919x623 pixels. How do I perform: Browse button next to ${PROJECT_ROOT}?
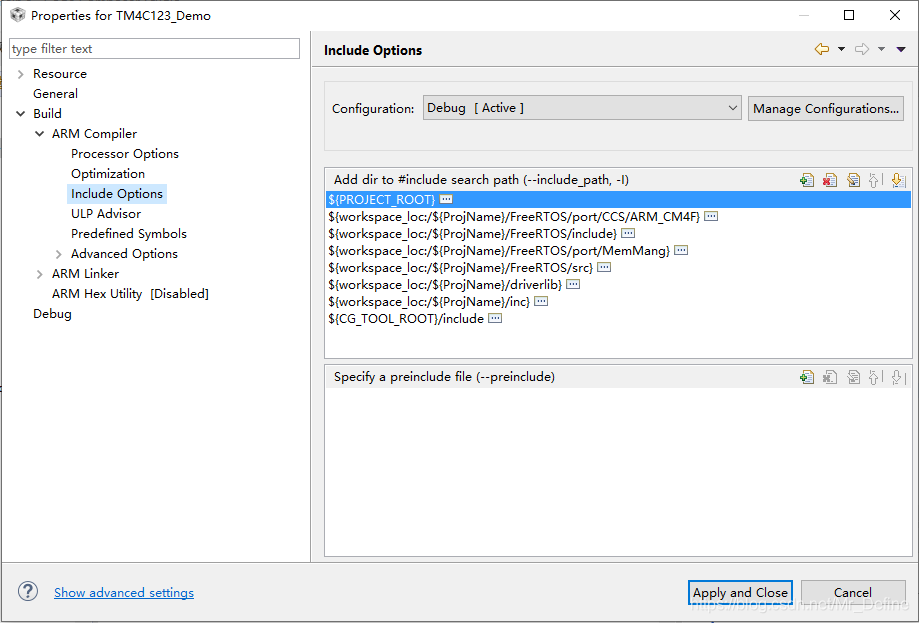(446, 199)
